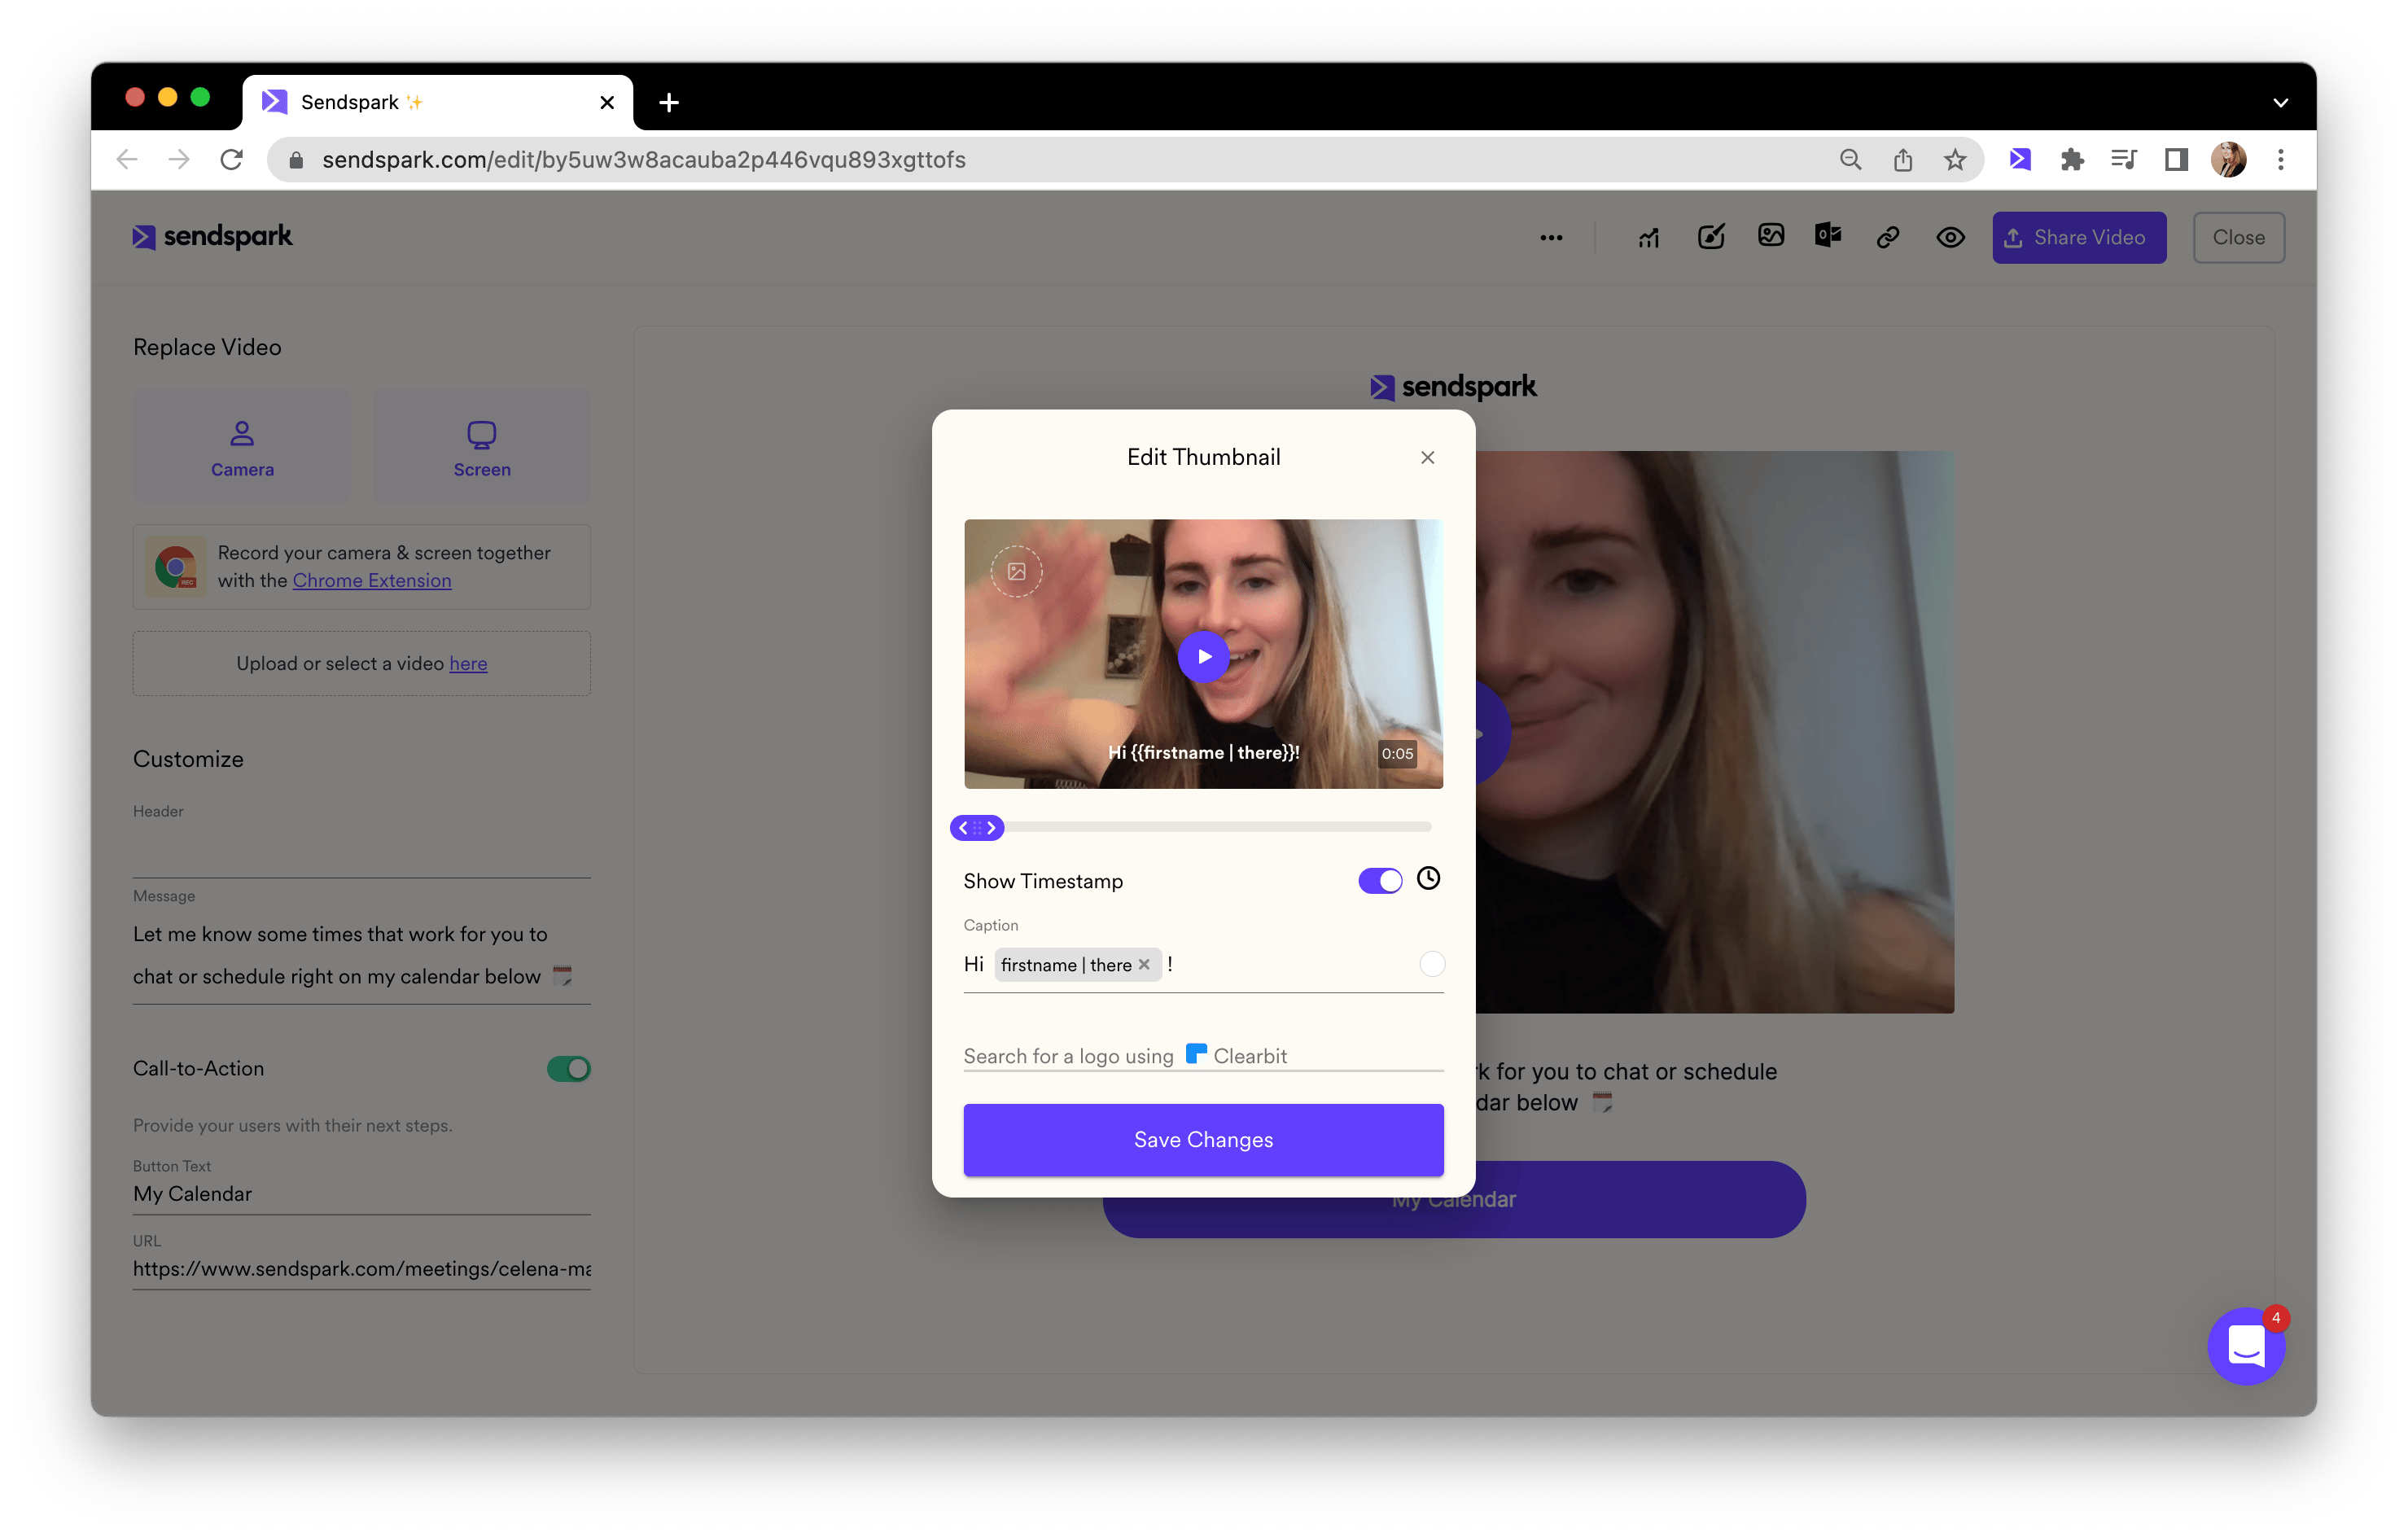Click the Save Changes button
The height and width of the screenshot is (1537, 2408).
coord(1203,1140)
